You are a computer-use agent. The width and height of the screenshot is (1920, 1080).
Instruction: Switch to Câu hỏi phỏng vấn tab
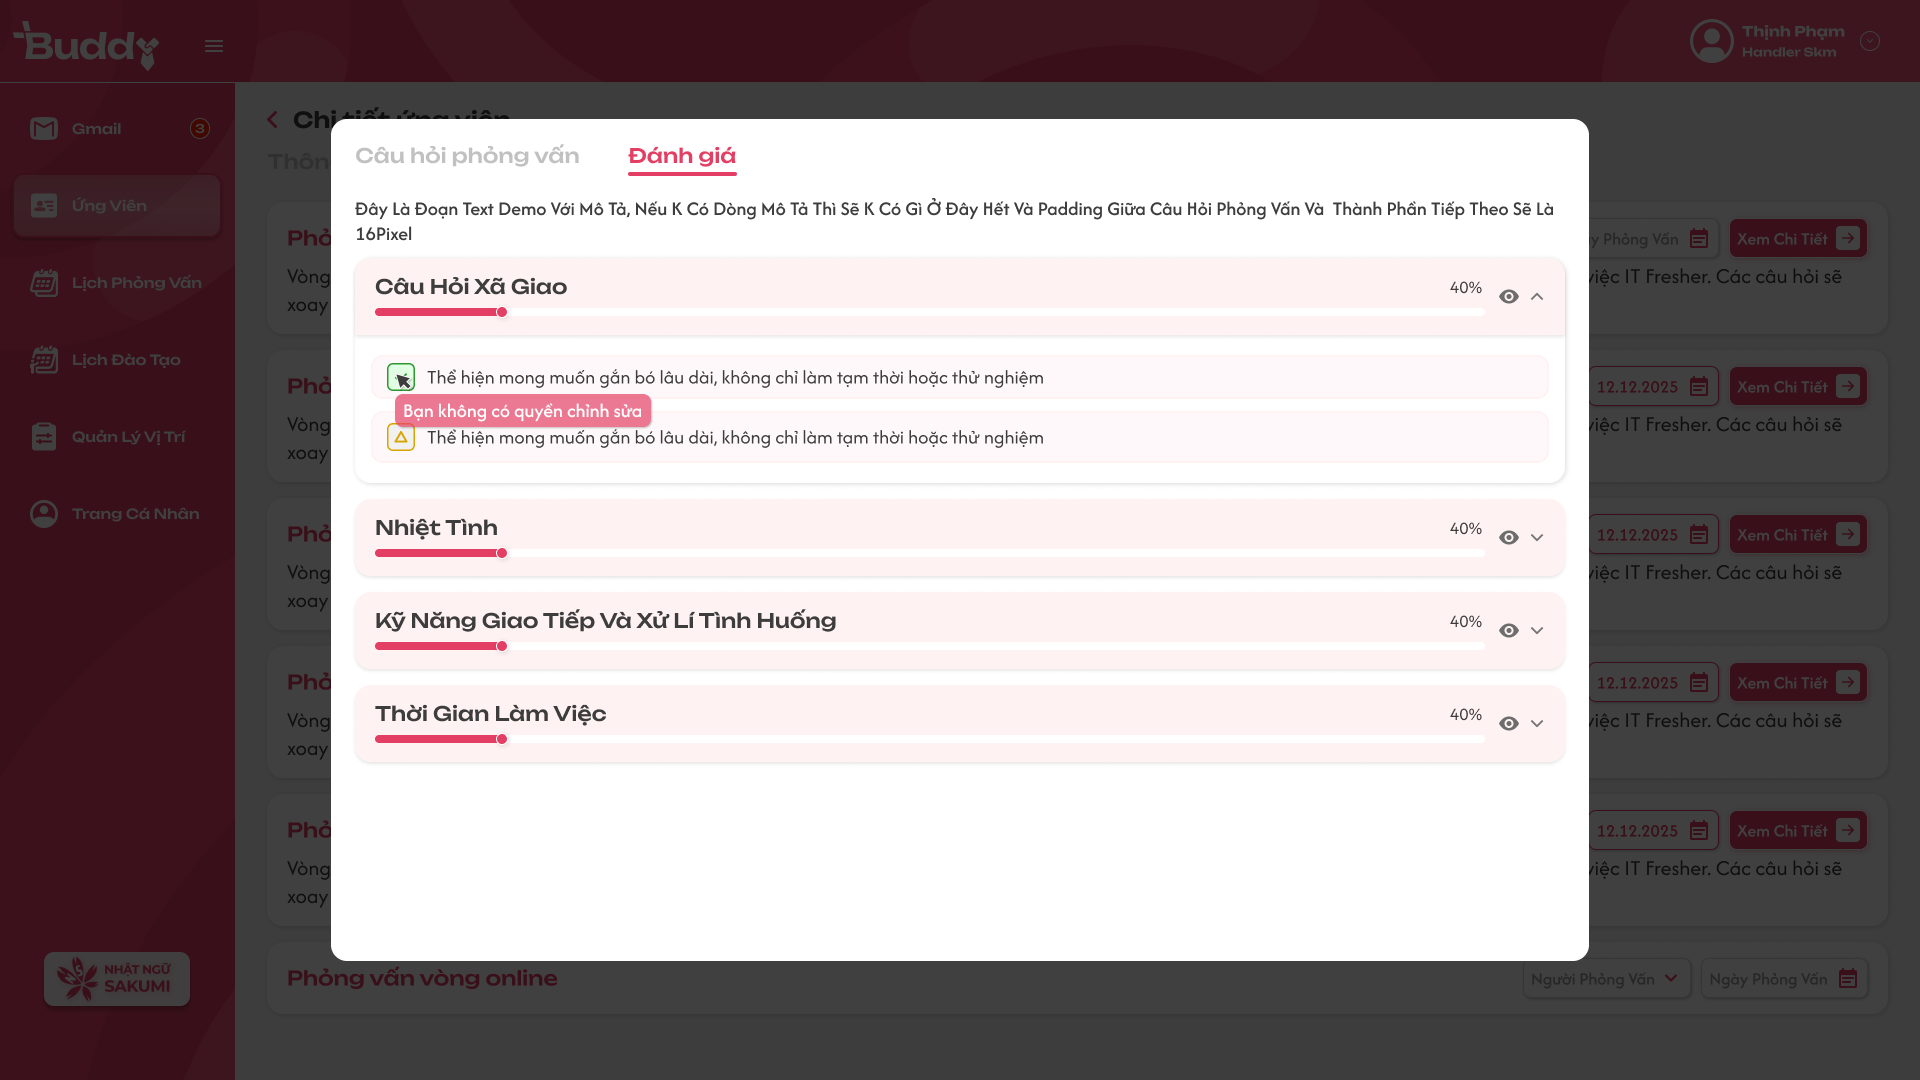point(467,156)
